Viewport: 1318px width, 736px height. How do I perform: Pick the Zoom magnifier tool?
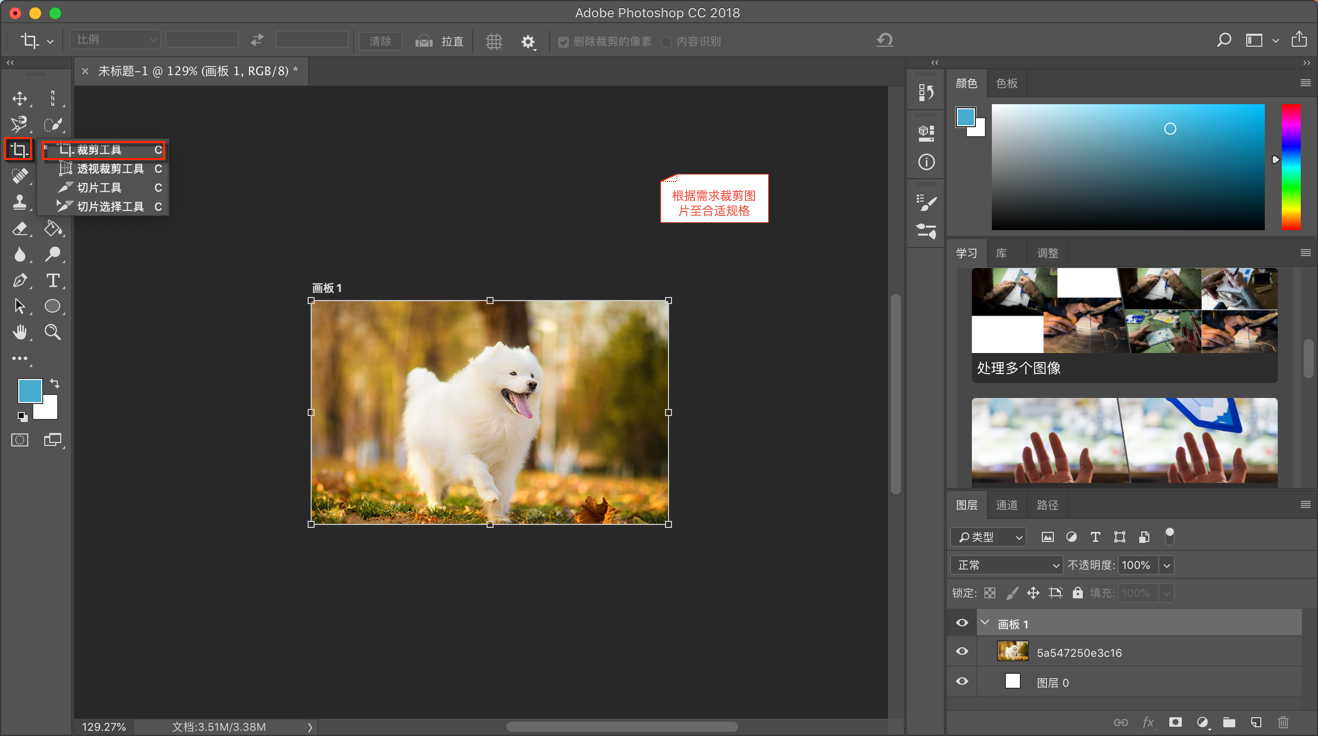pos(53,332)
